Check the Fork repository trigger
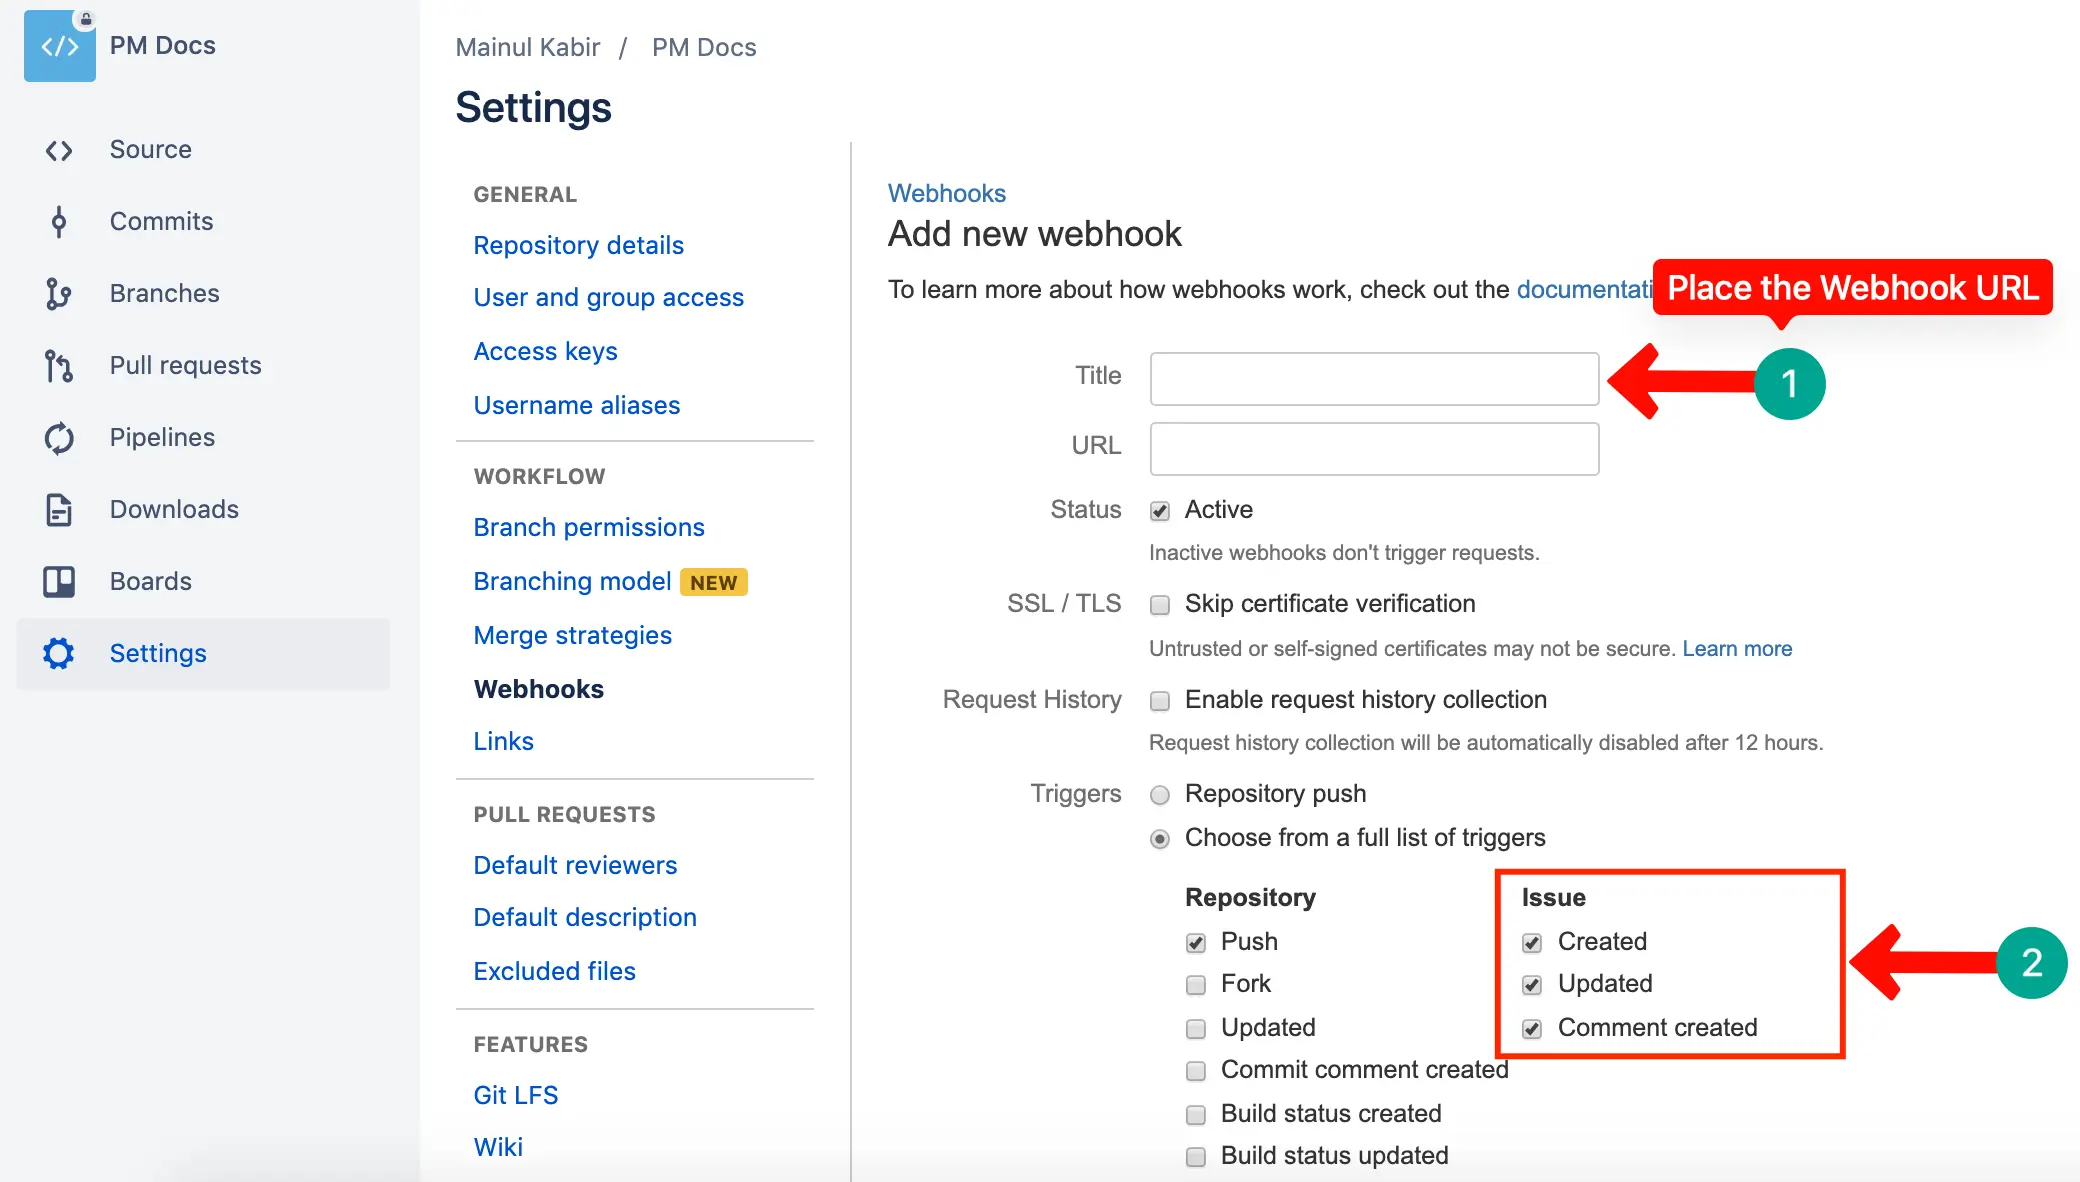This screenshot has height=1182, width=2080. 1195,984
